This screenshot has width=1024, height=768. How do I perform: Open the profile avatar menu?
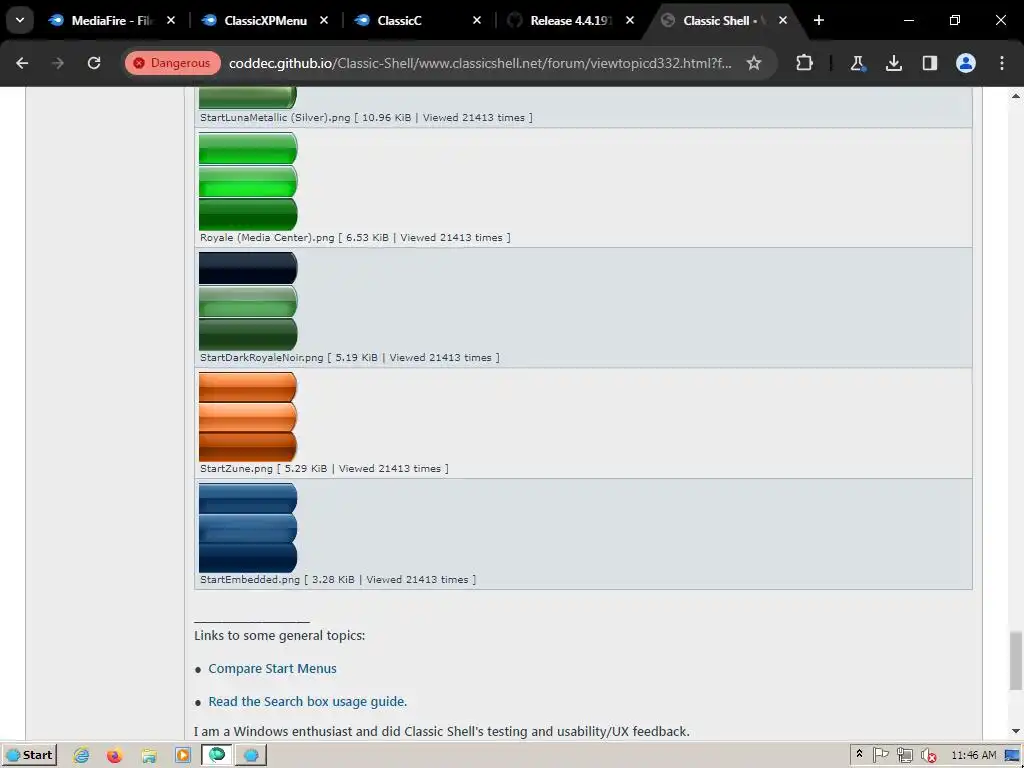(966, 63)
